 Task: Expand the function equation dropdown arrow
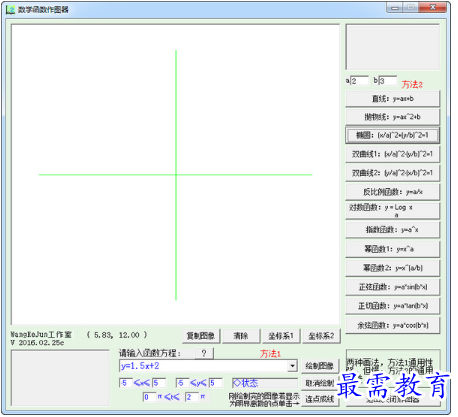click(x=292, y=366)
